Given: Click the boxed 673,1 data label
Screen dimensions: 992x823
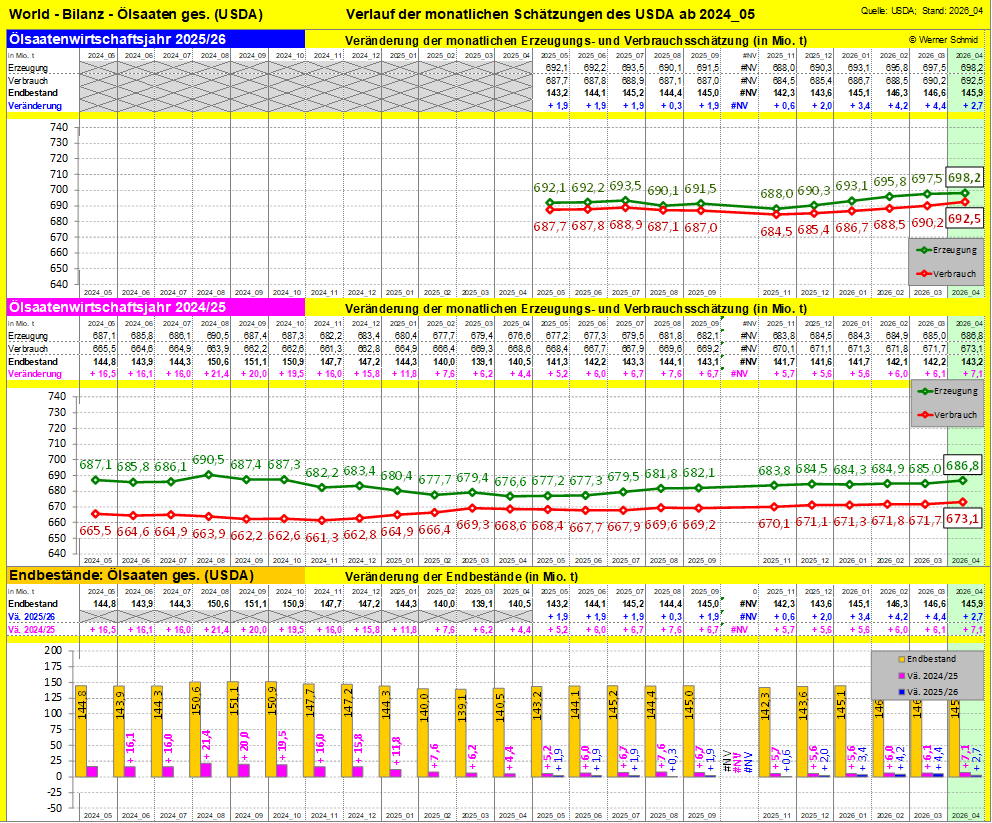Looking at the screenshot, I should pyautogui.click(x=965, y=517).
